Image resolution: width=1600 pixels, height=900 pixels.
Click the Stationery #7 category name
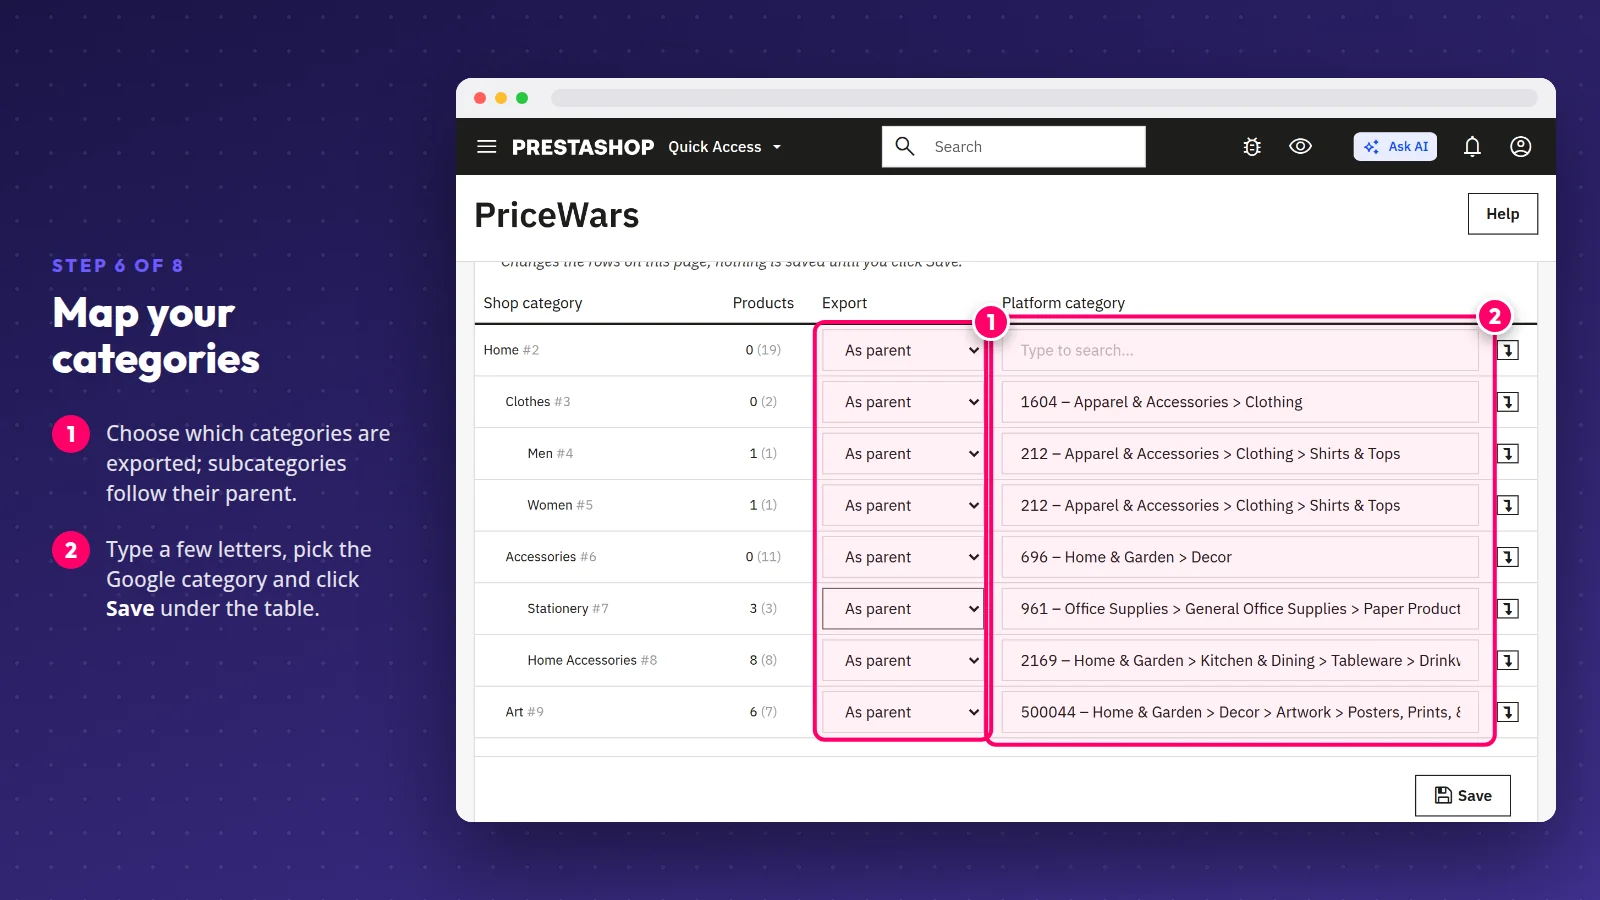click(568, 609)
